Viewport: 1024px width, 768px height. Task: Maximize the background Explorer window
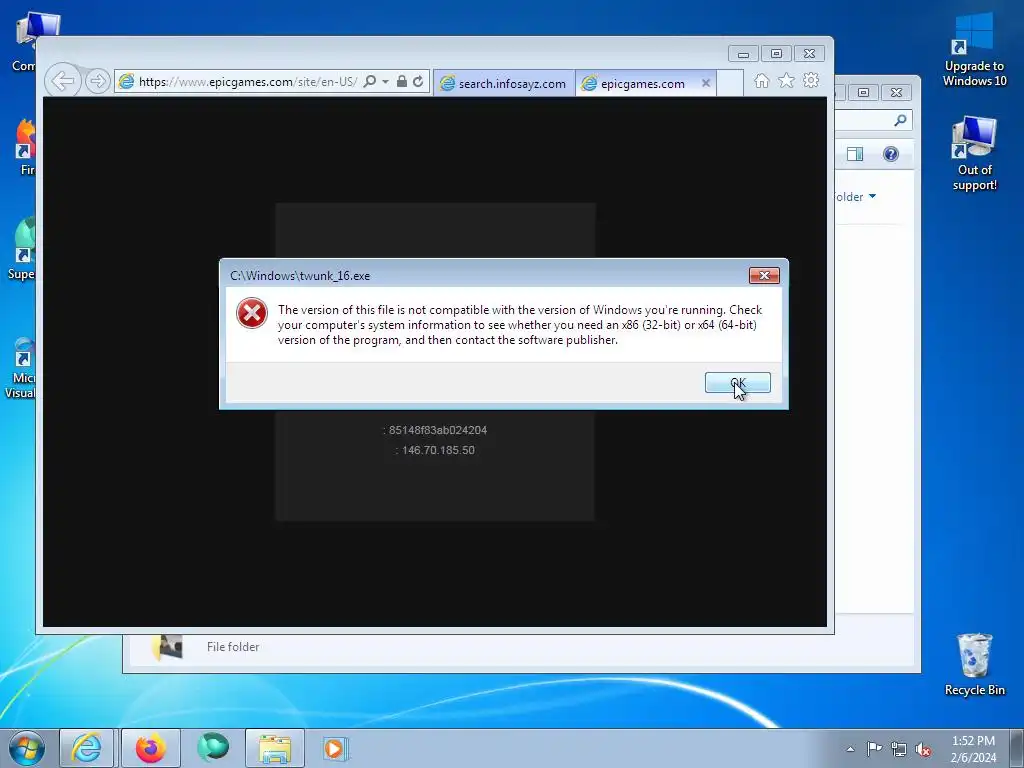[x=863, y=93]
